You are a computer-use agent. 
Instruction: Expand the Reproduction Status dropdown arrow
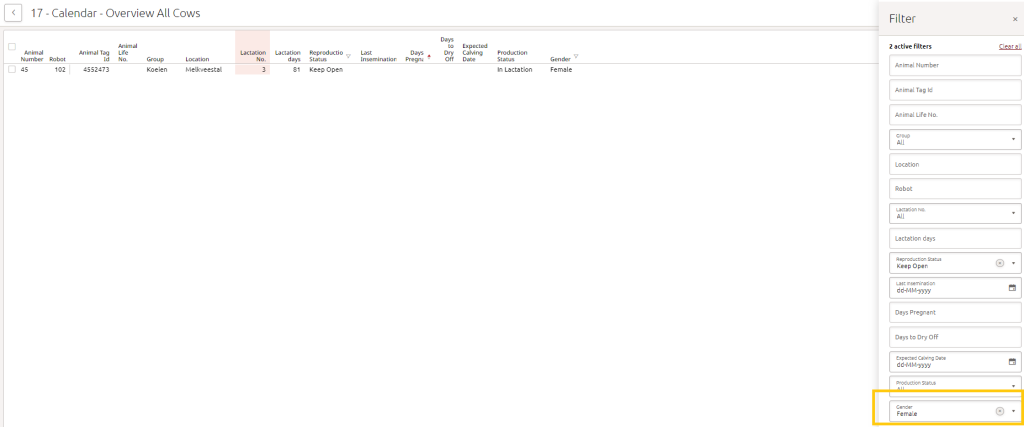1014,263
